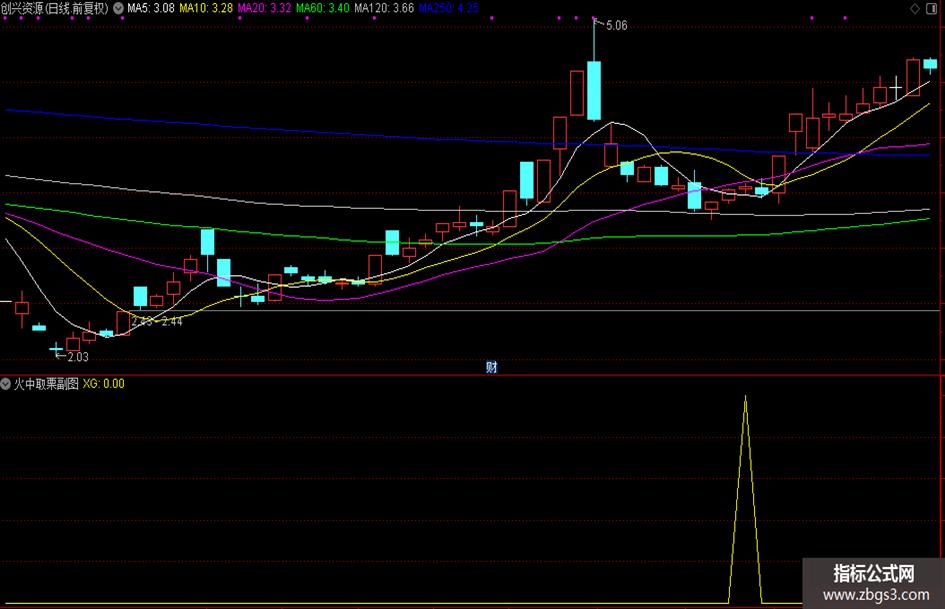This screenshot has height=609, width=945.
Task: Click the 2.03 lowest price label
Action: point(78,357)
